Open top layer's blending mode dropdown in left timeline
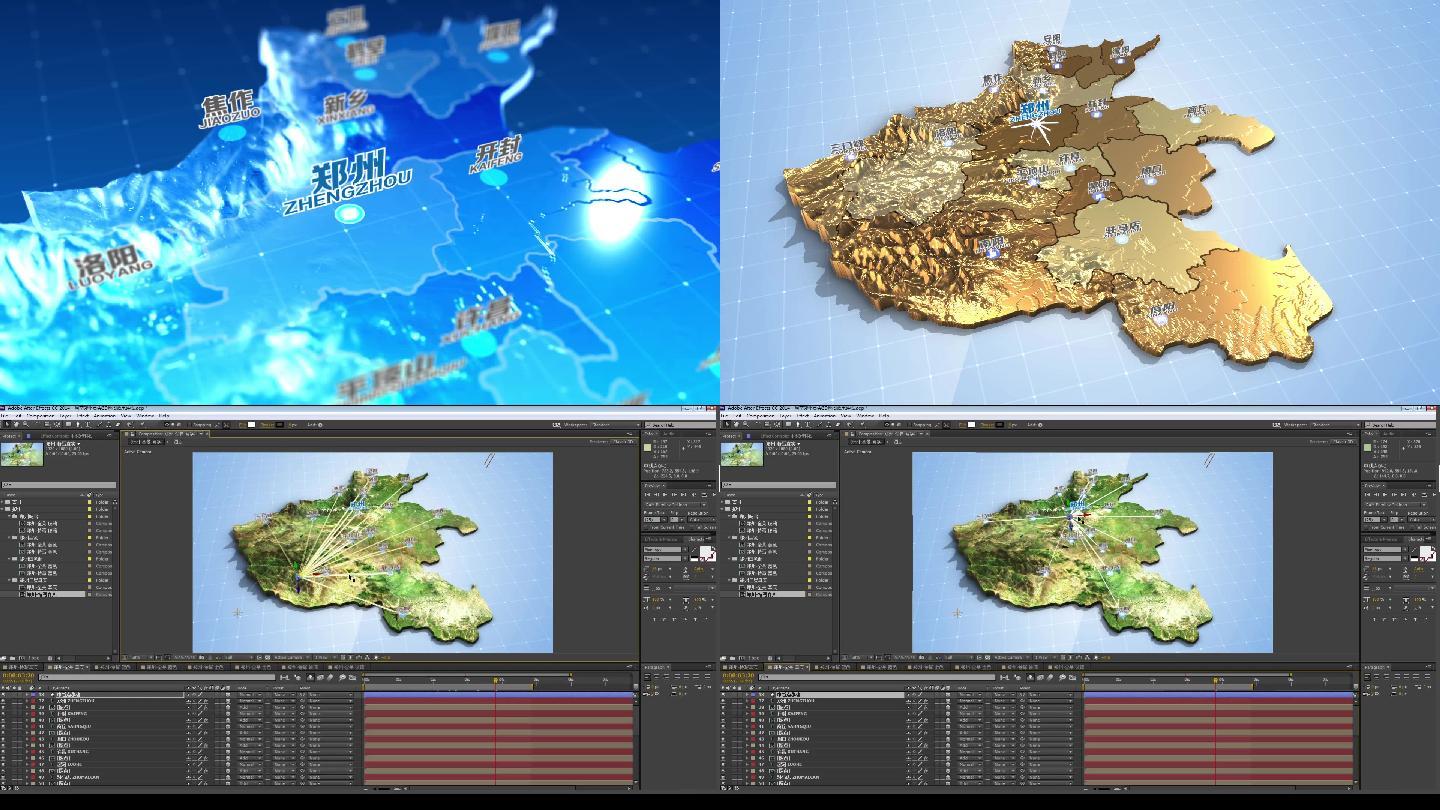The width and height of the screenshot is (1440, 810). coord(250,694)
